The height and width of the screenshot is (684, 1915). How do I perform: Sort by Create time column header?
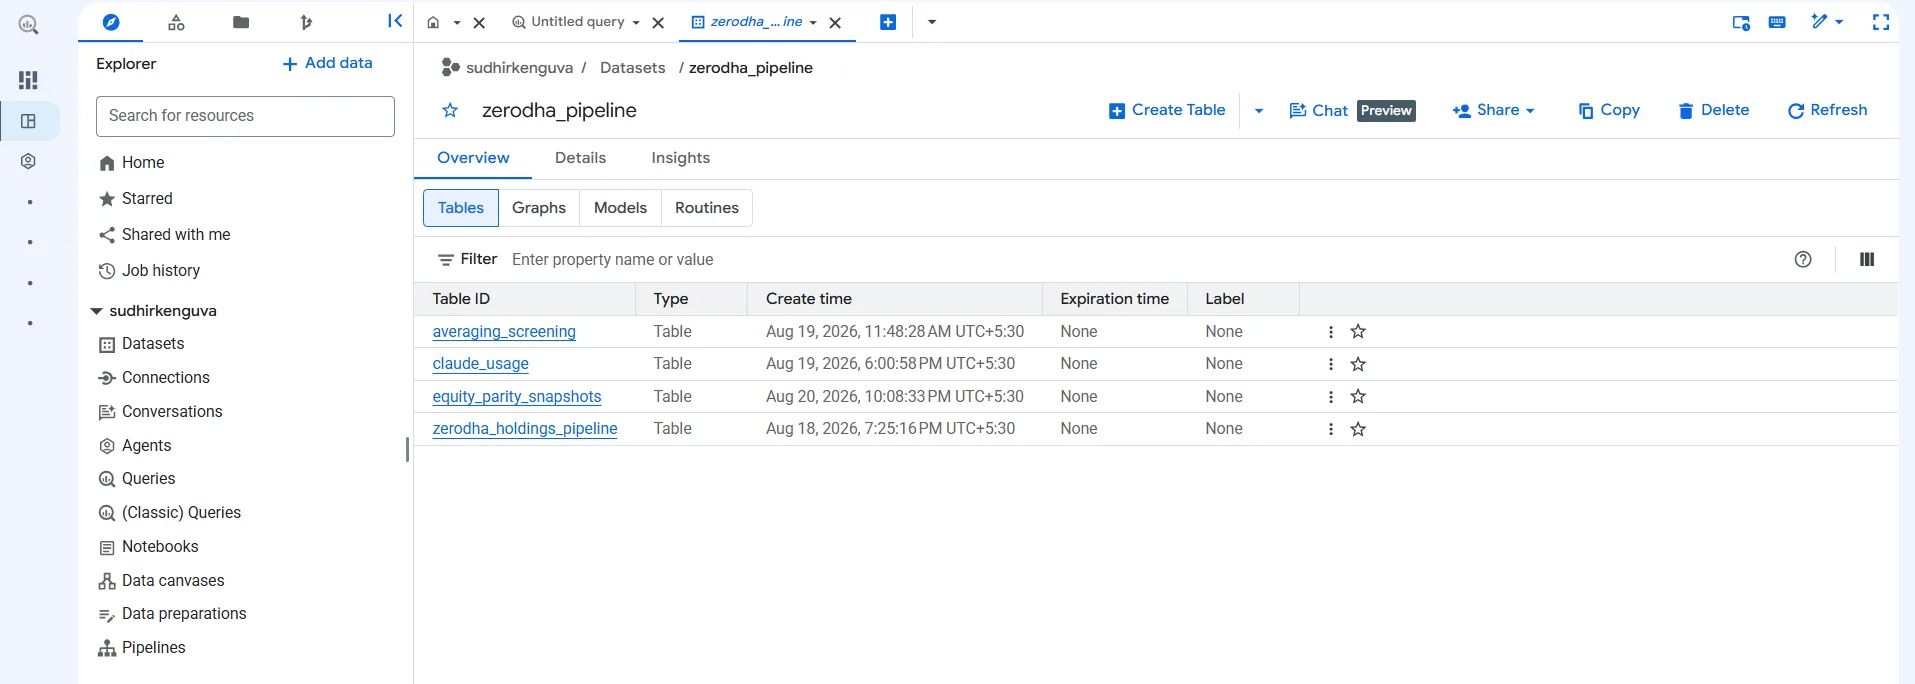(809, 299)
